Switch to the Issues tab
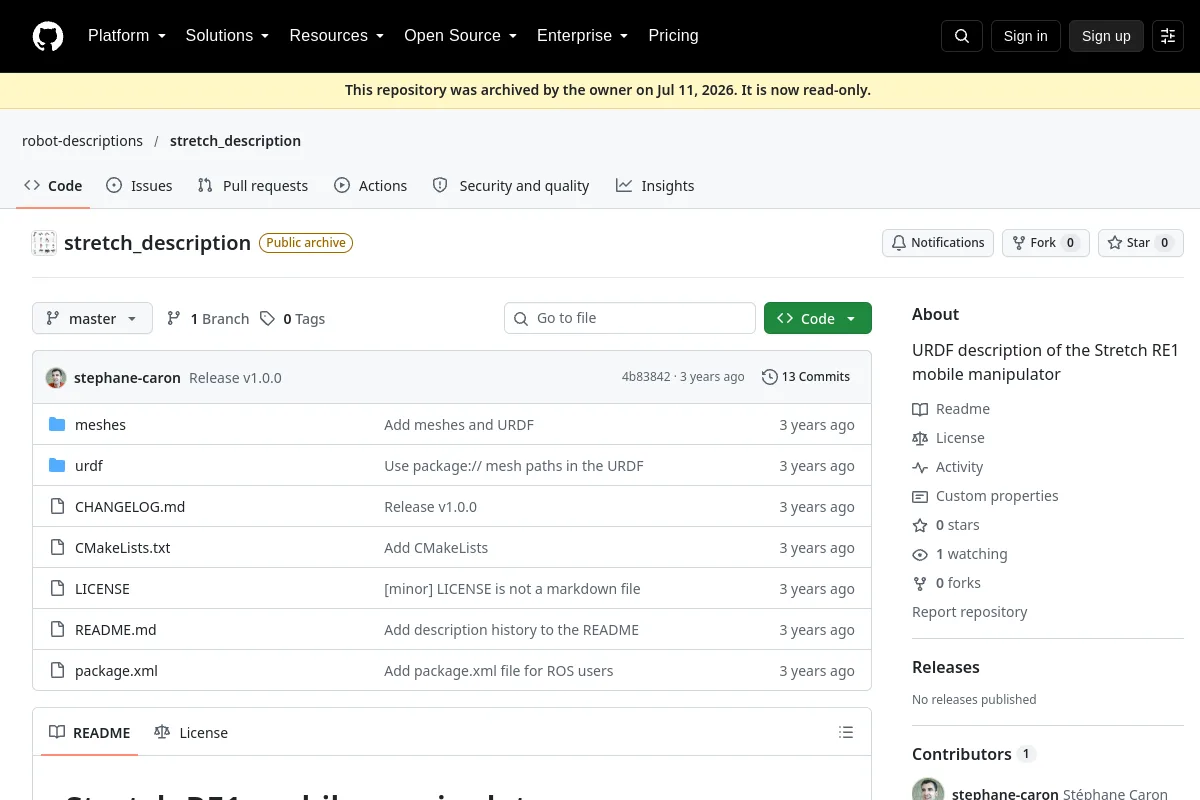Image resolution: width=1200 pixels, height=800 pixels. [139, 186]
